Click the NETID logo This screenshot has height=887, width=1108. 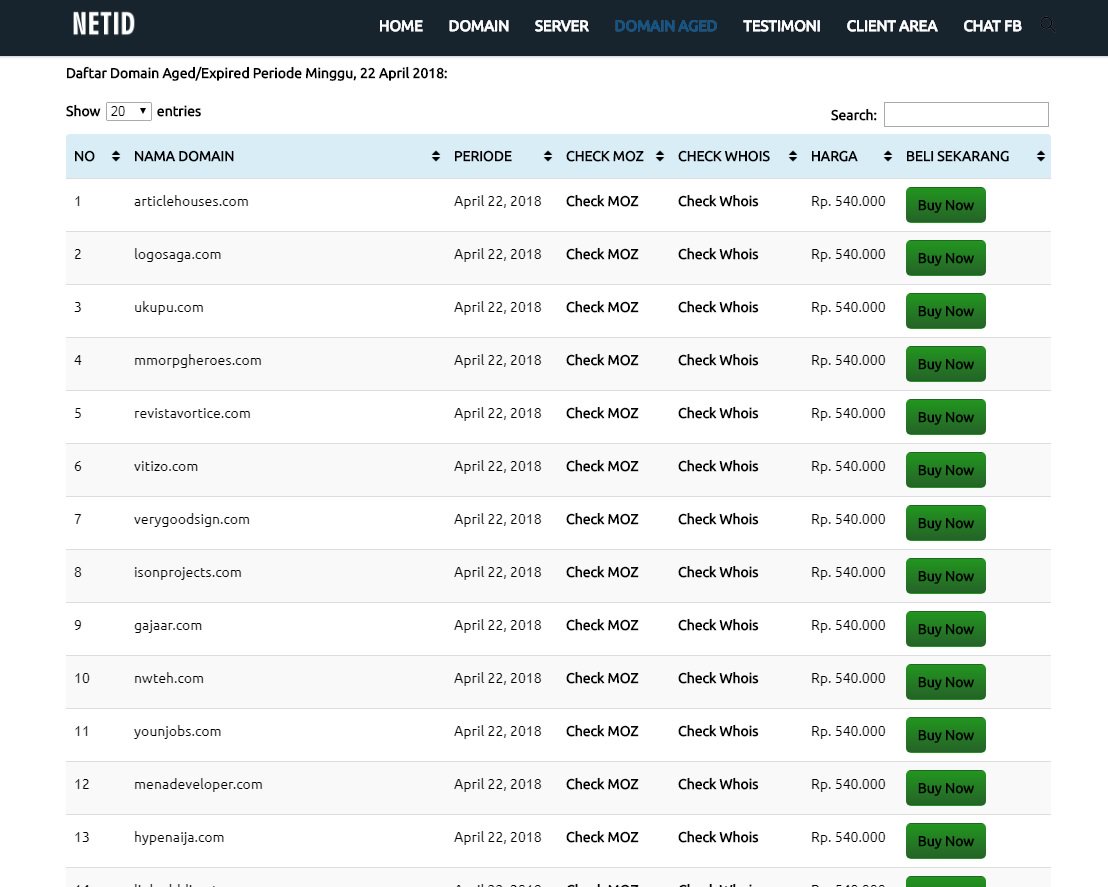point(104,24)
